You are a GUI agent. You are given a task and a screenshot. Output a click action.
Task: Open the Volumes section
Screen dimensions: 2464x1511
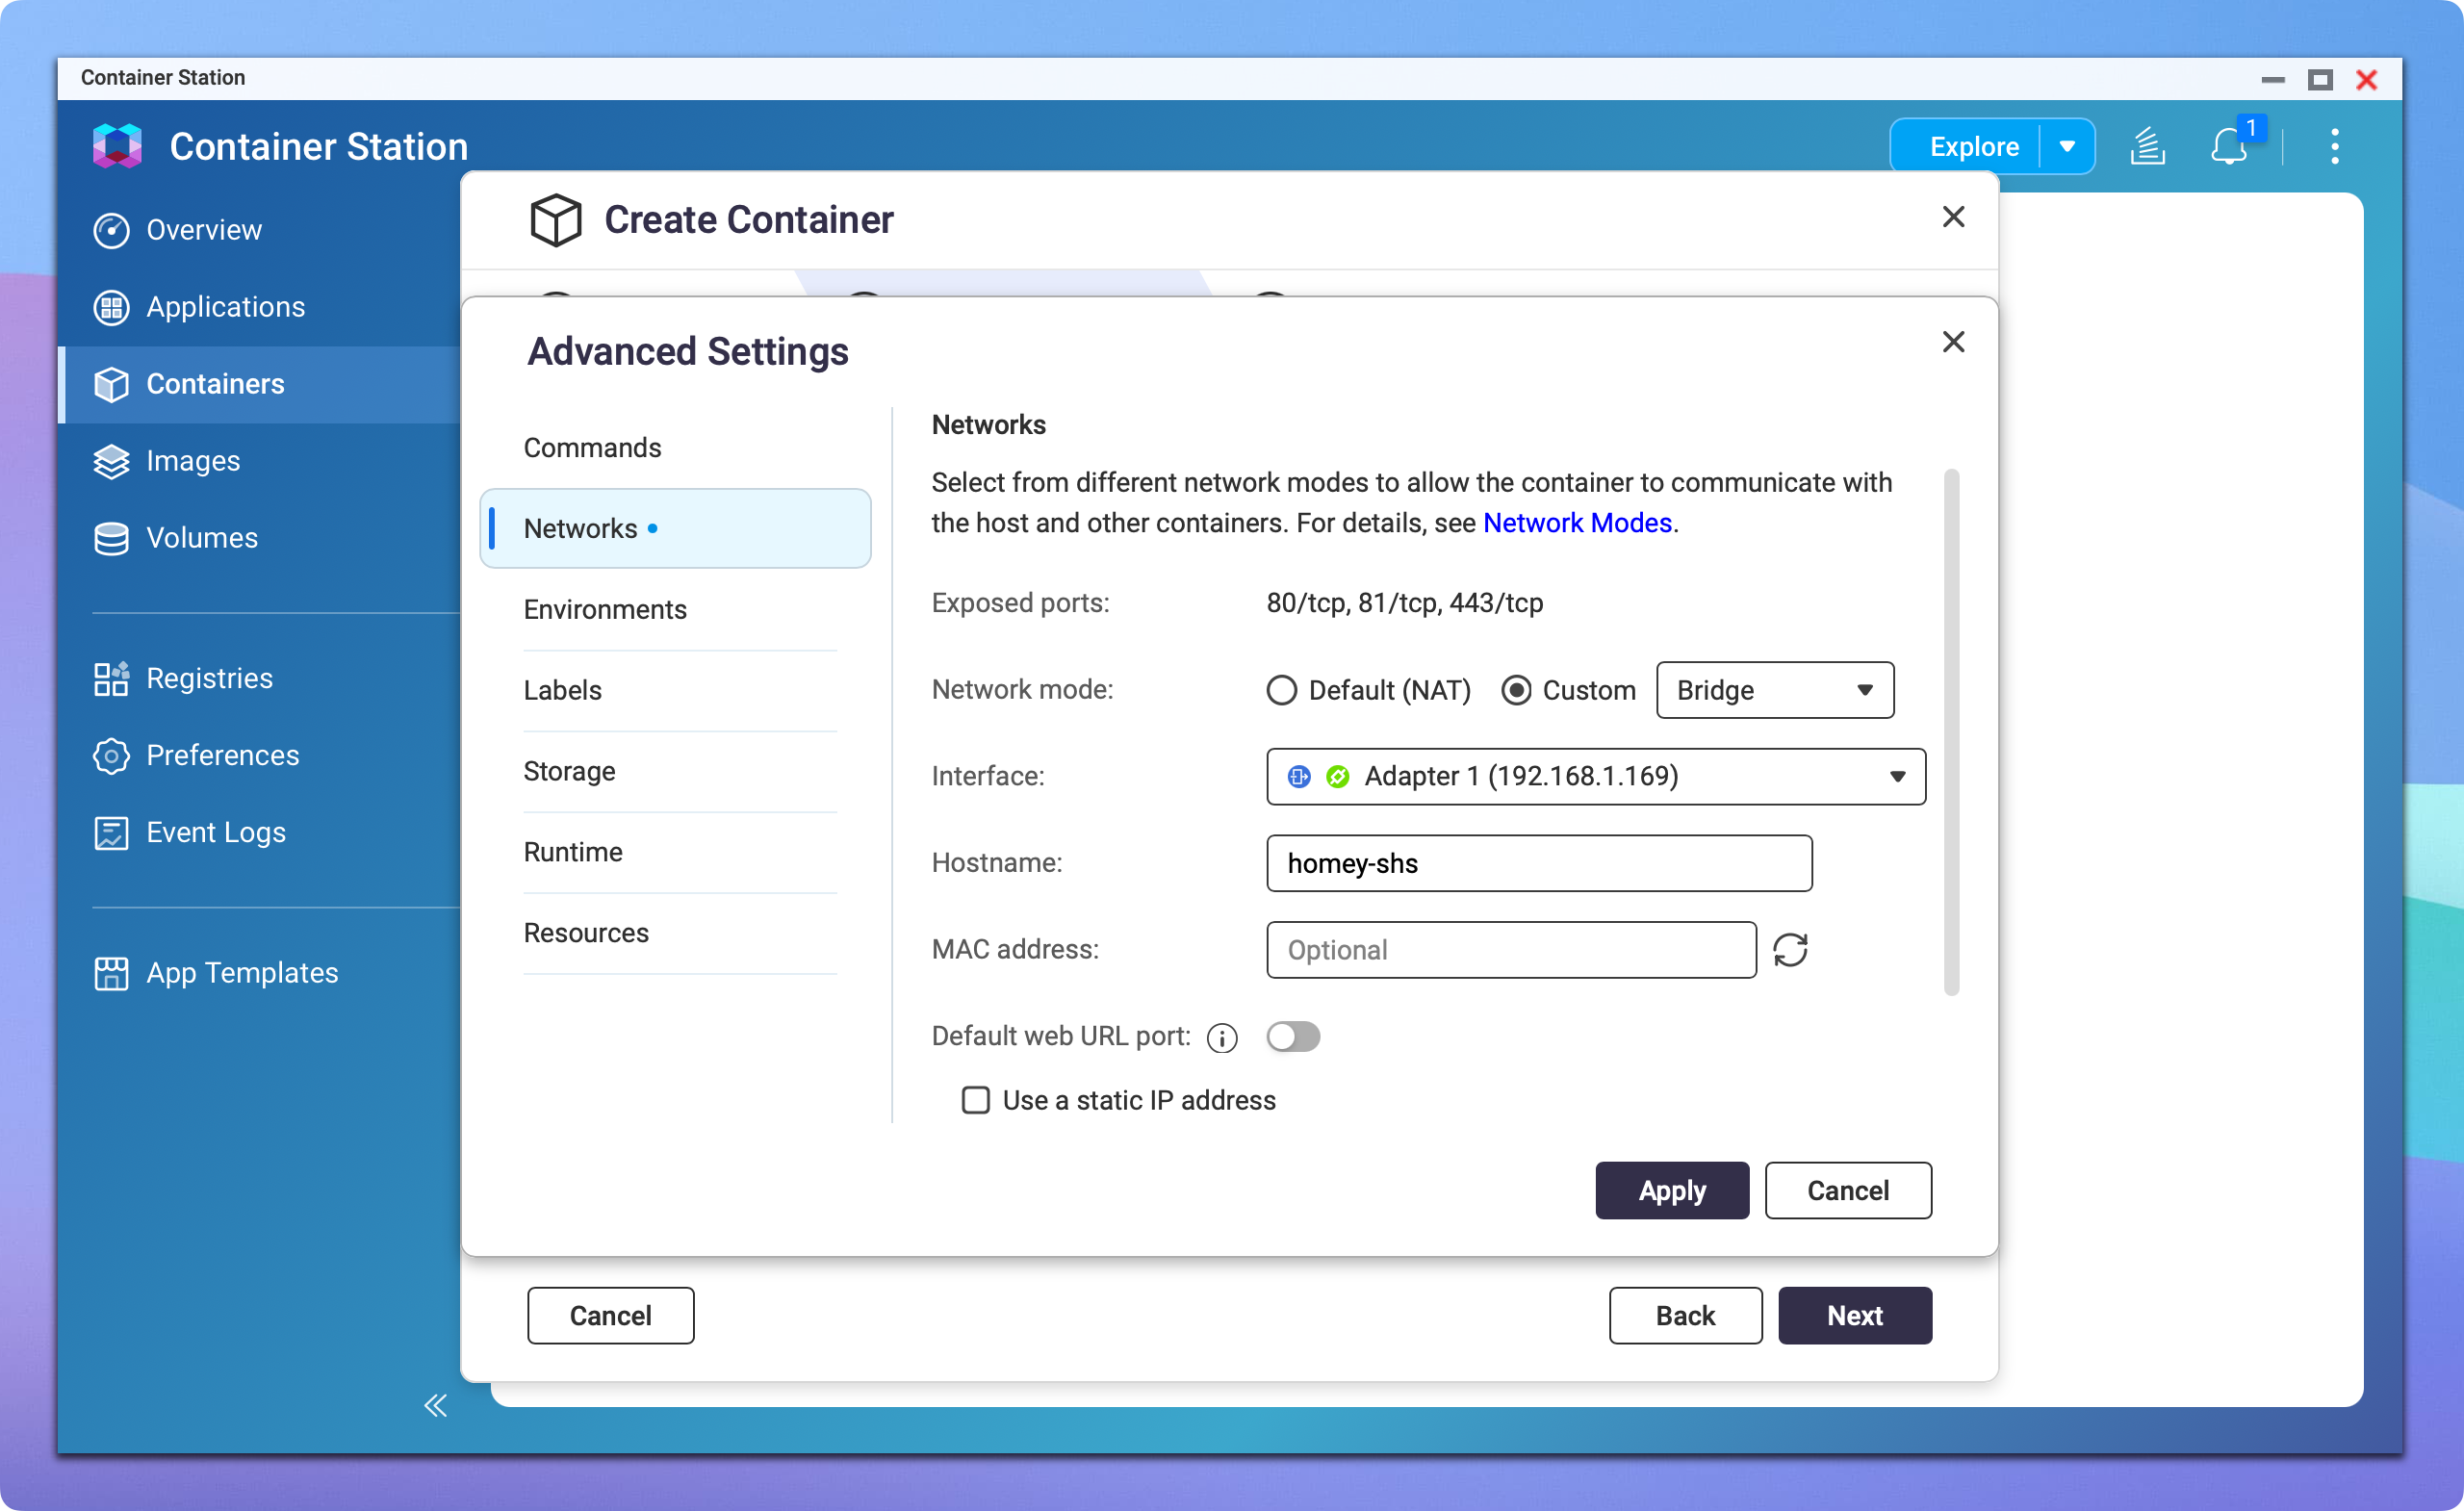click(x=201, y=537)
